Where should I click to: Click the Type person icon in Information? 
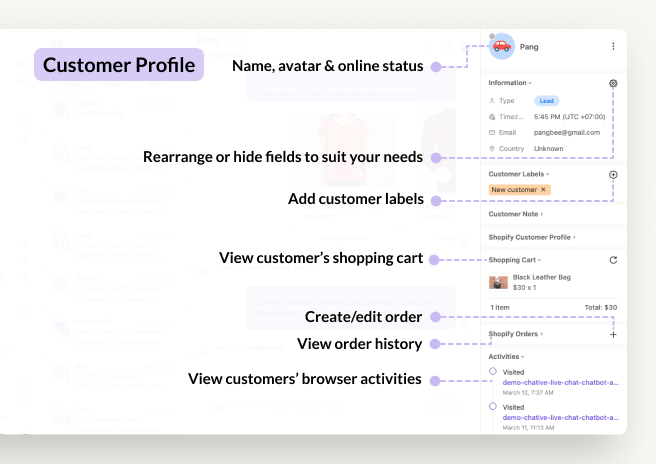point(492,101)
